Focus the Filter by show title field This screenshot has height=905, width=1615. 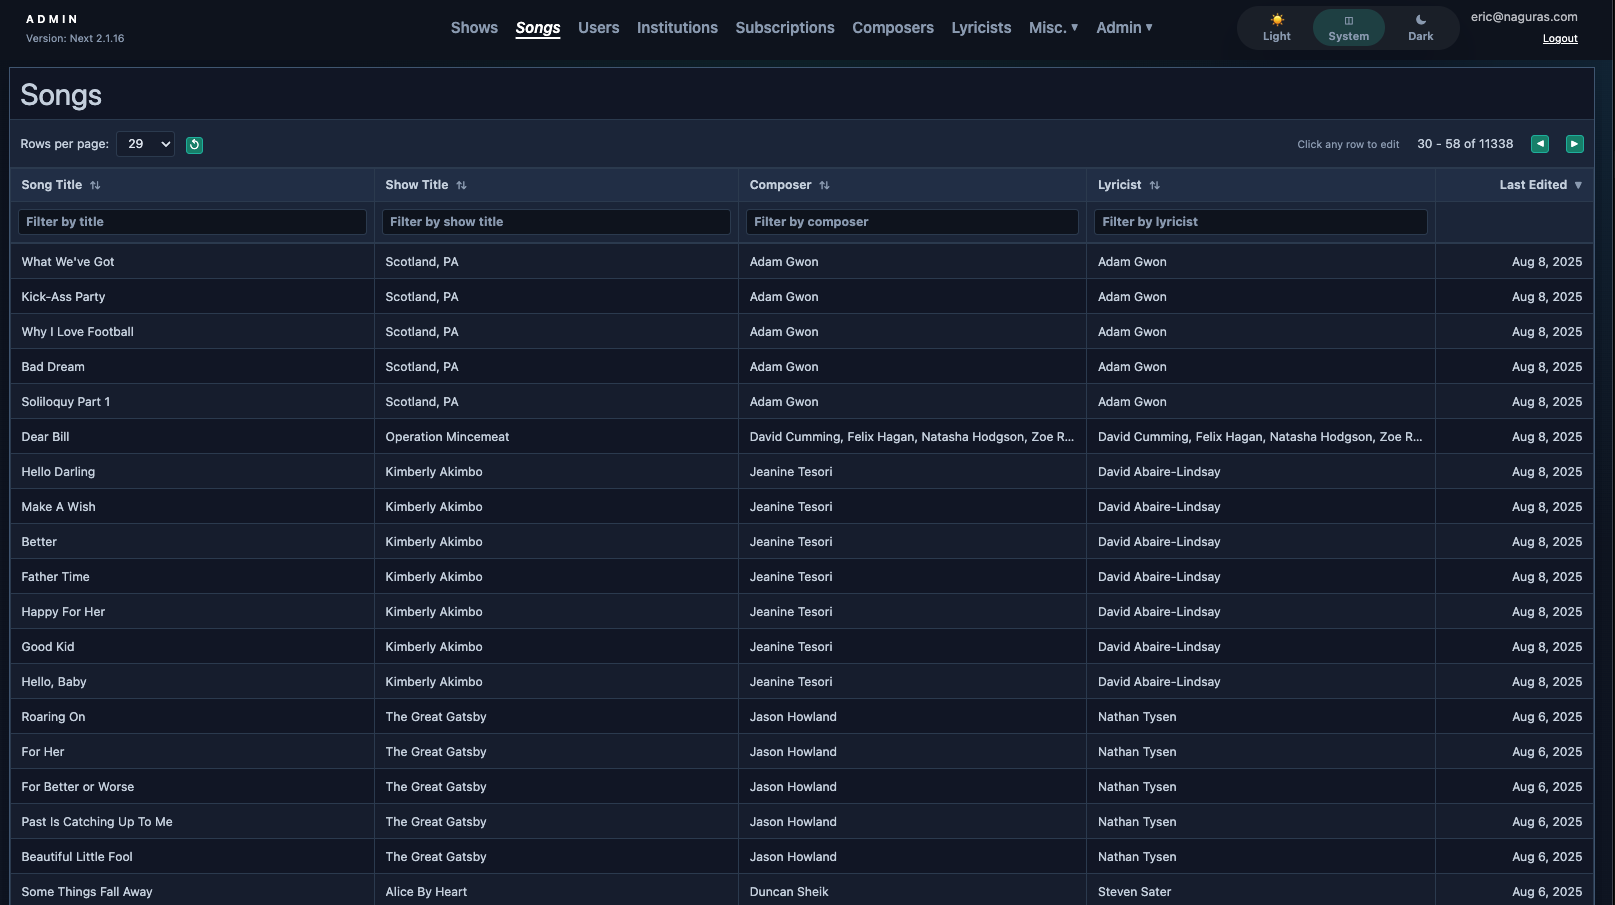[556, 222]
